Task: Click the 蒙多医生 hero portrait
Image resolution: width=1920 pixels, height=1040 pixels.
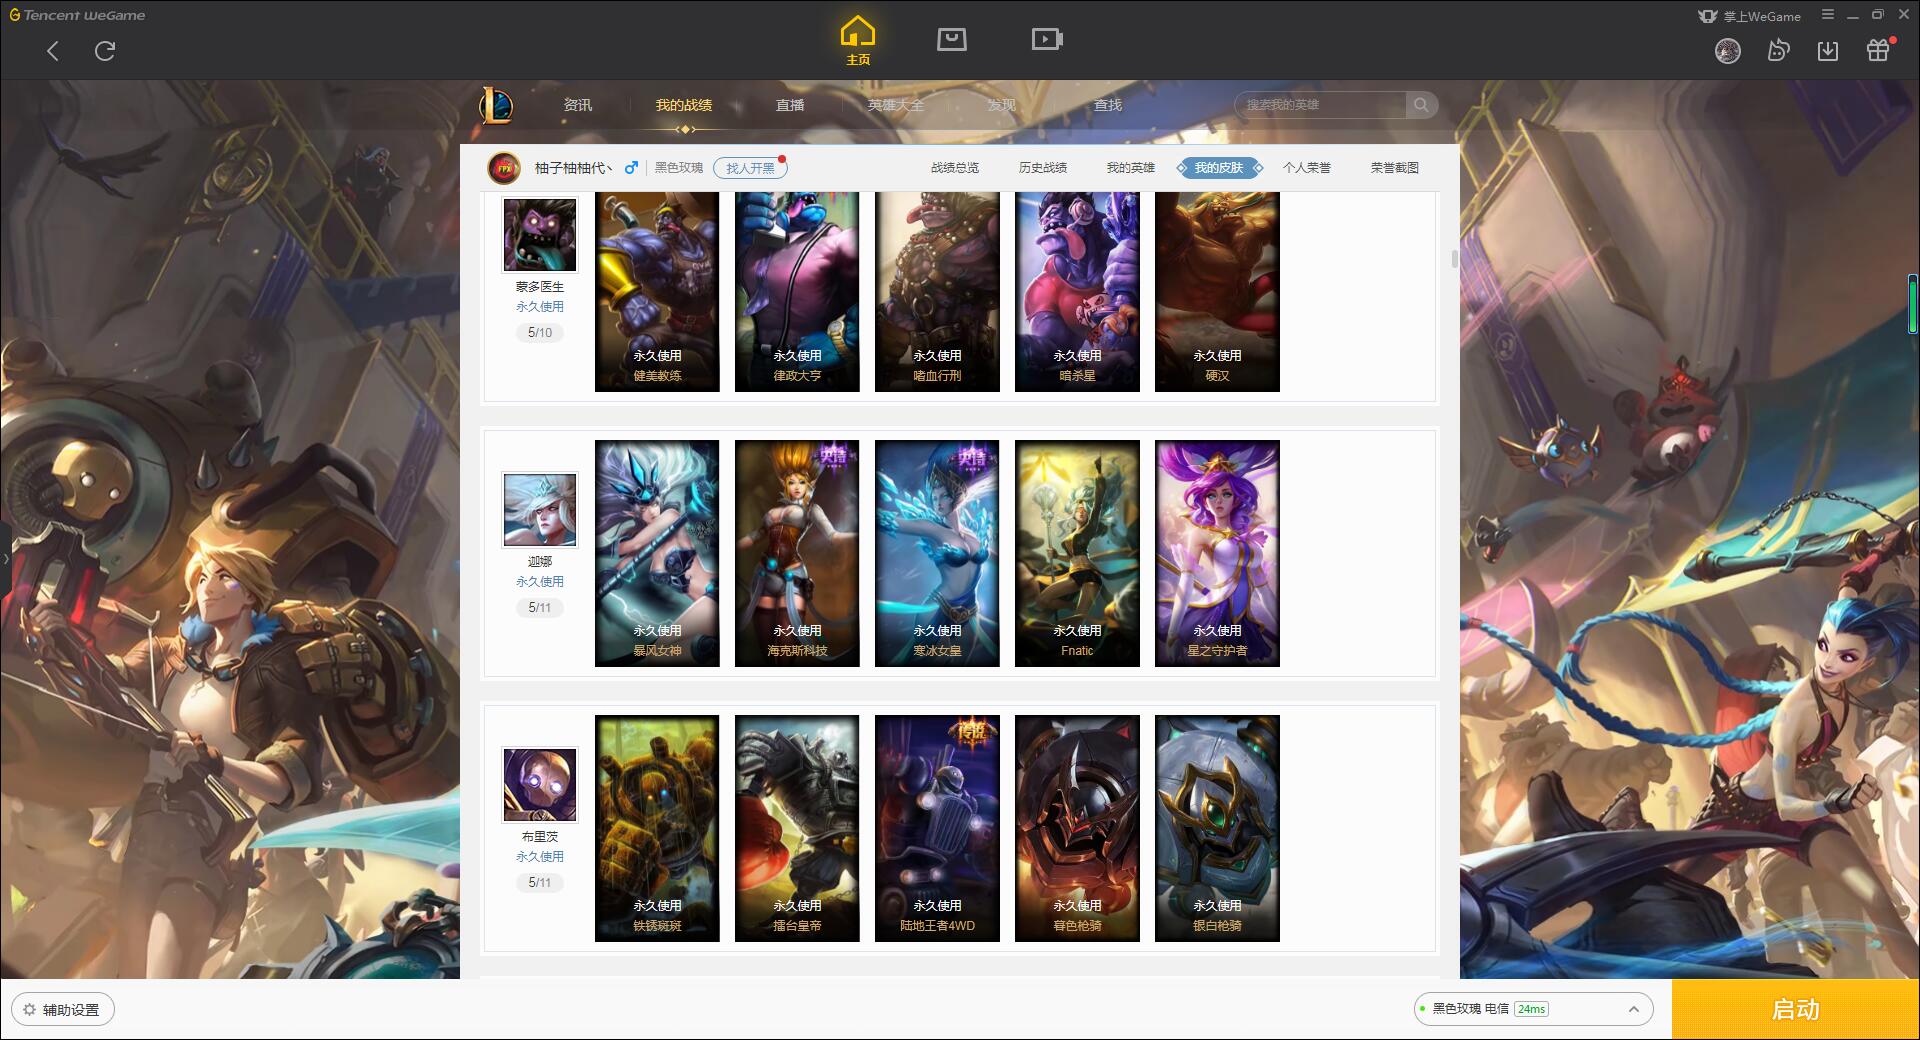Action: tap(540, 235)
